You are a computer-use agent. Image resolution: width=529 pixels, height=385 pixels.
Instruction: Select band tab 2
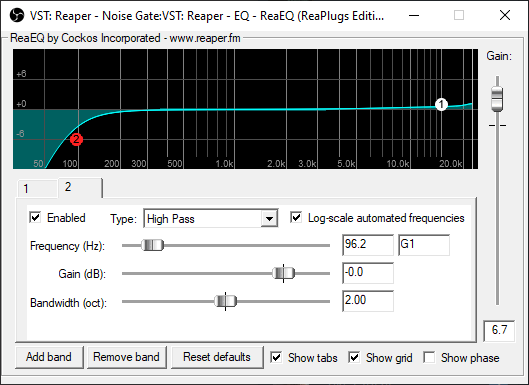pyautogui.click(x=80, y=187)
